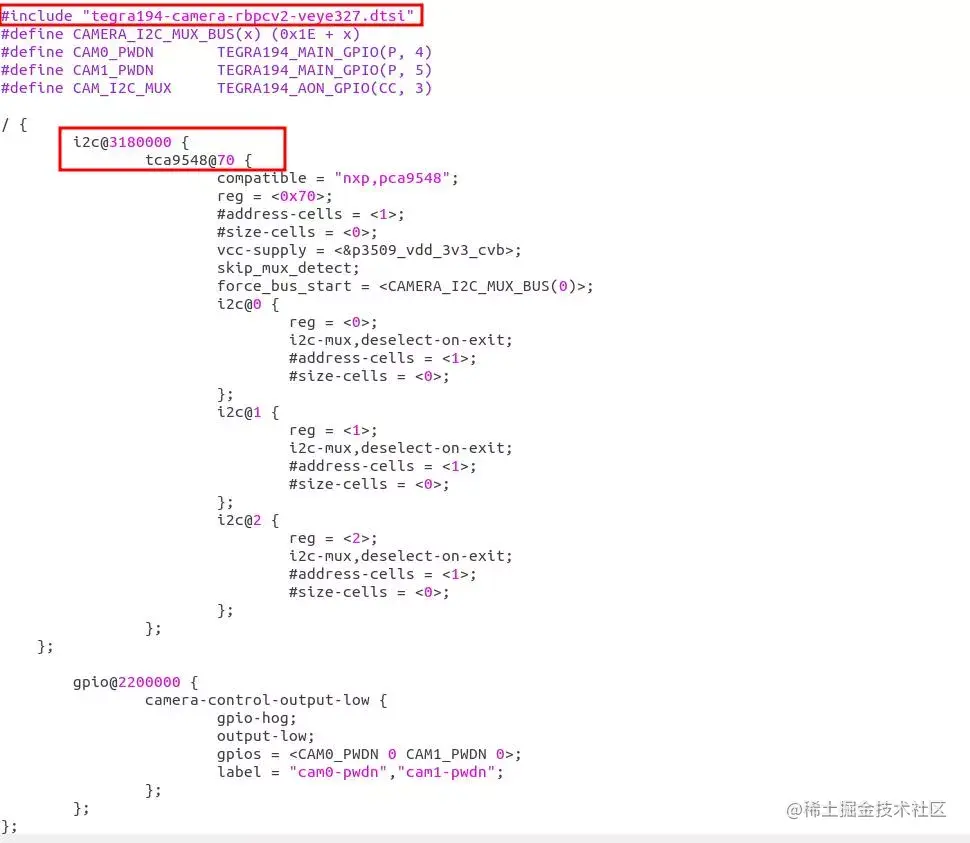
Task: Click the reg = <2> line
Action: 333,538
